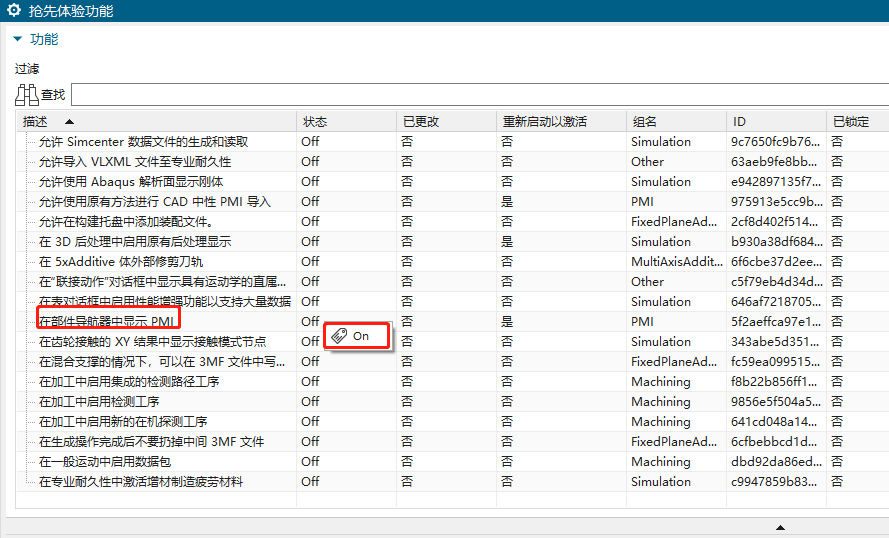Click the 功能 section header label
The height and width of the screenshot is (538, 889).
click(x=44, y=39)
